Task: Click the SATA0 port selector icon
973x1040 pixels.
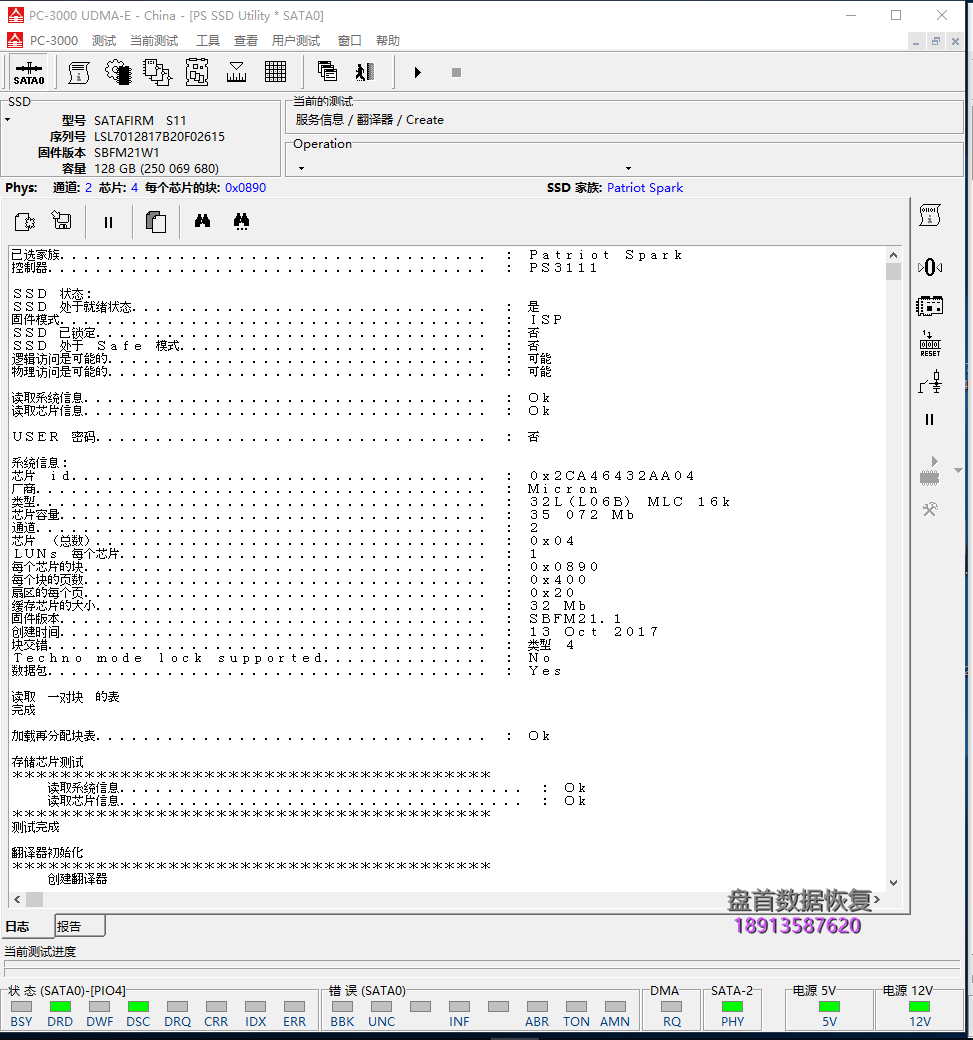Action: pyautogui.click(x=29, y=72)
